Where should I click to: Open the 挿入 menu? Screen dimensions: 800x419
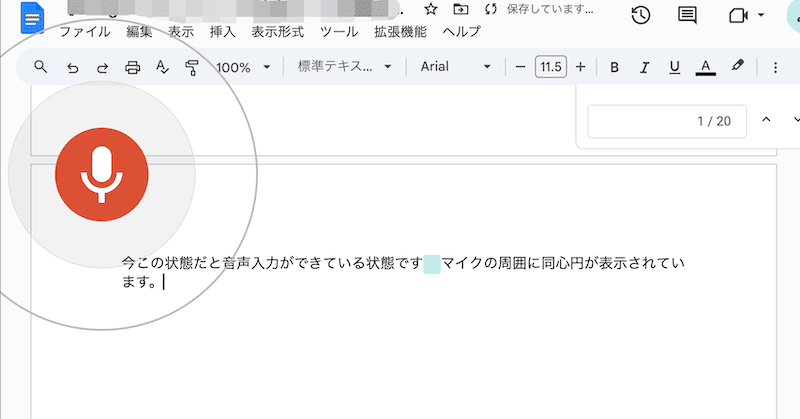click(222, 31)
